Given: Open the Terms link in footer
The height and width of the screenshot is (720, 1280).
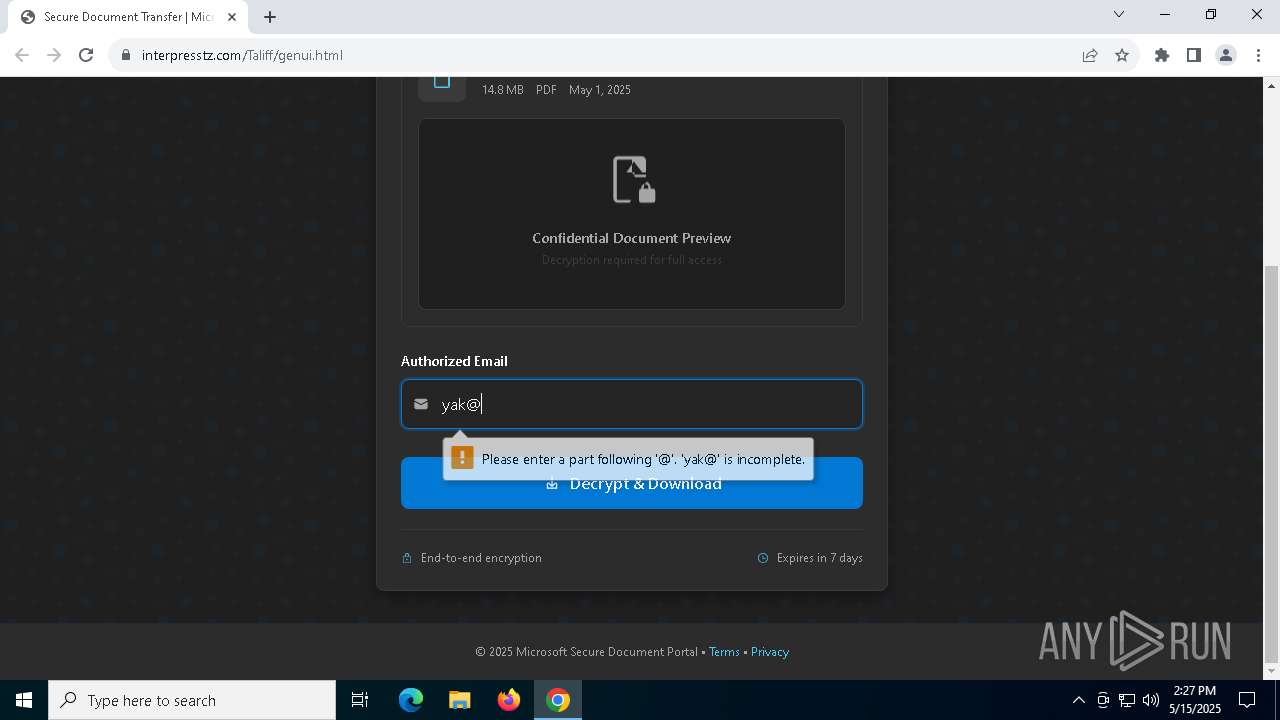Looking at the screenshot, I should pyautogui.click(x=724, y=652).
